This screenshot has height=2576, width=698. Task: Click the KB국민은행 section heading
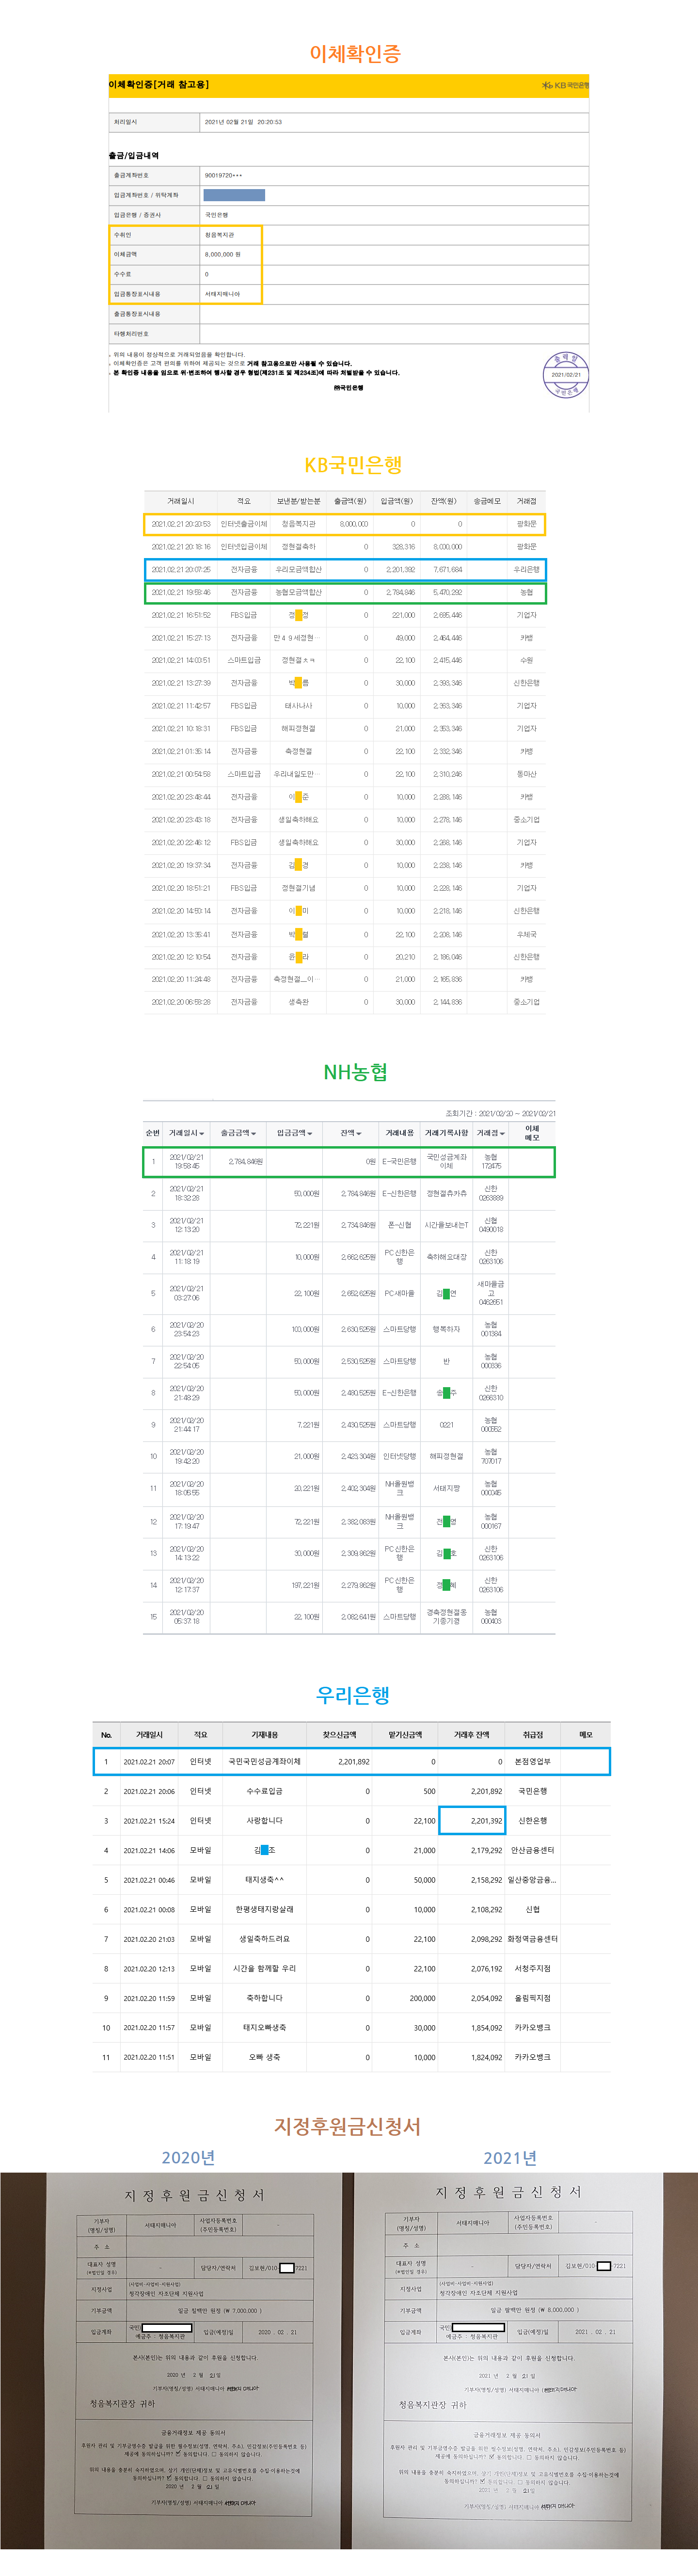(x=353, y=465)
